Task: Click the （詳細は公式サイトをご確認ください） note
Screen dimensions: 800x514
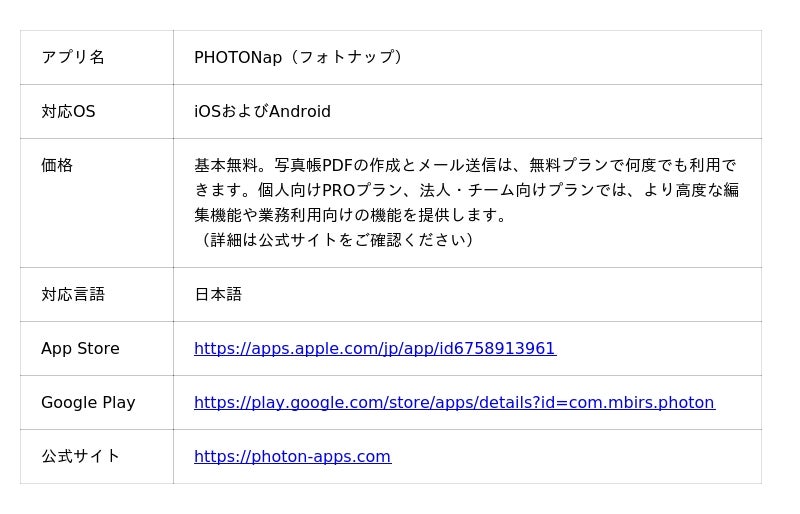Action: tap(334, 240)
